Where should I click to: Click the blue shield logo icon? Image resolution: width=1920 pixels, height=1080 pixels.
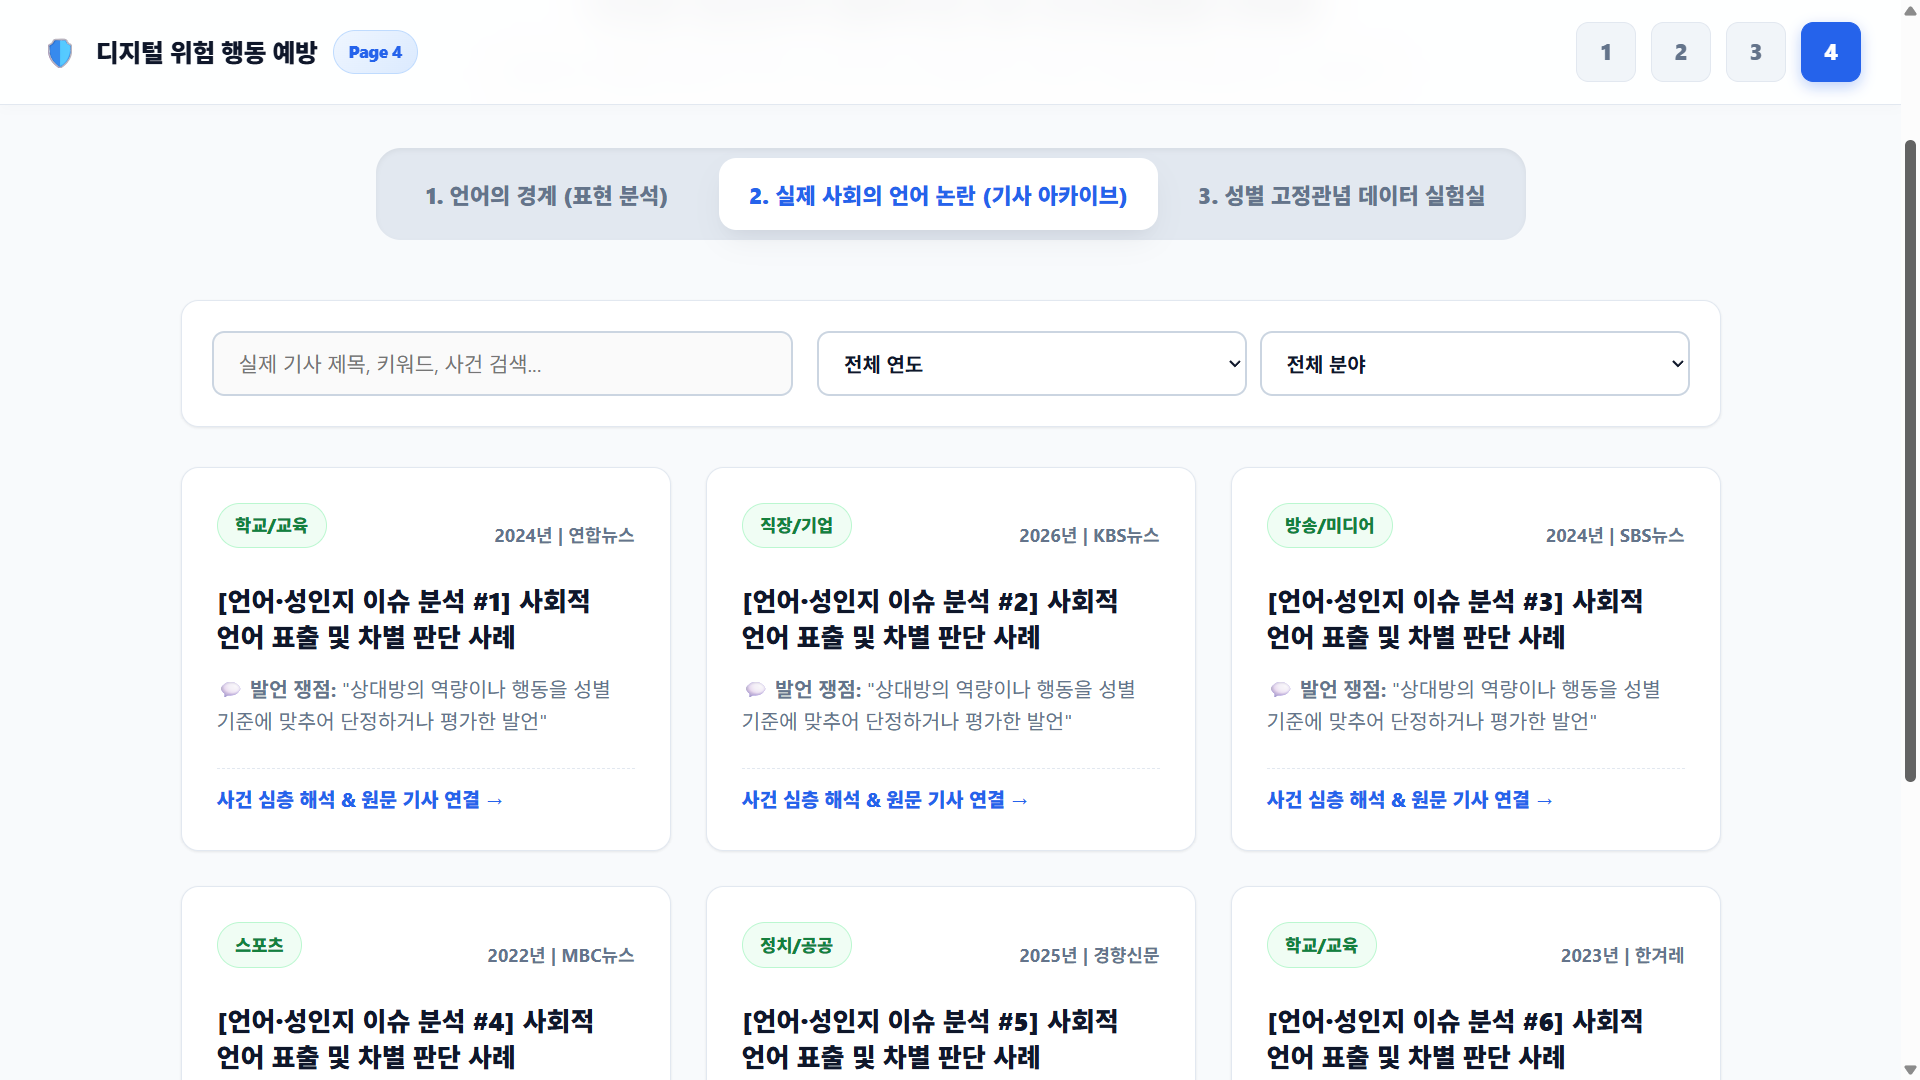pos(60,53)
